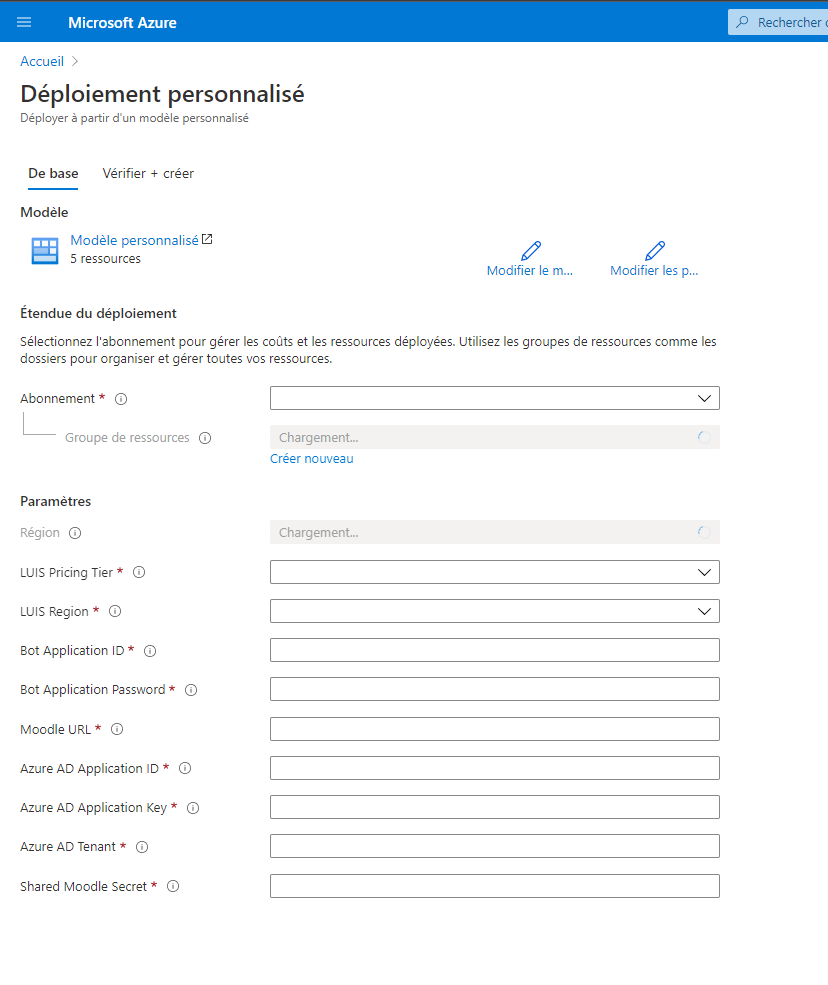The width and height of the screenshot is (828, 985).
Task: Focus the Rechercher search box
Action: click(x=779, y=22)
